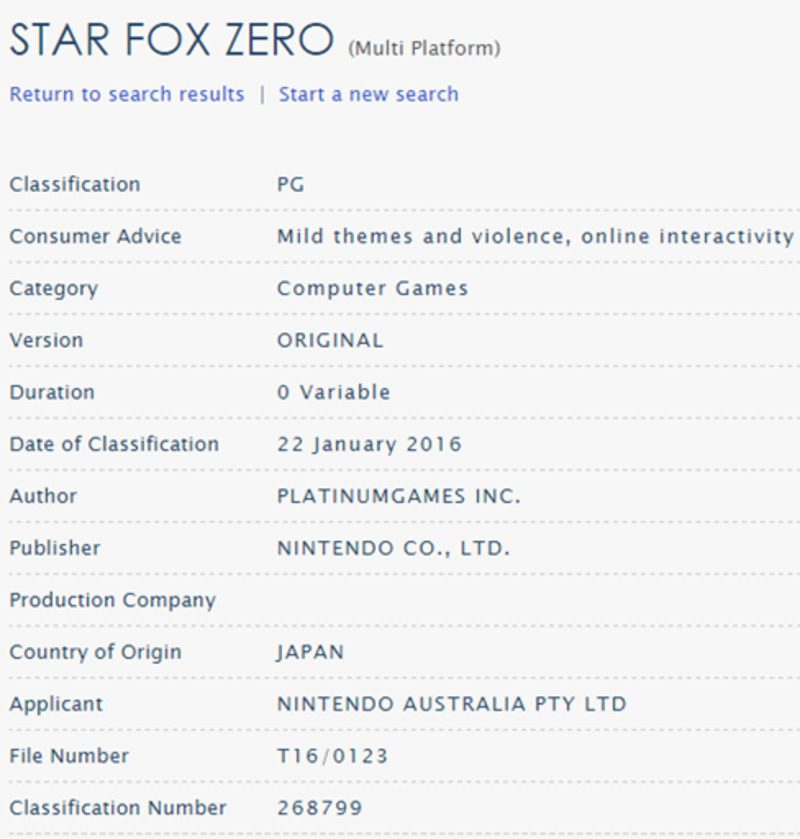Click the '22 January 2016' date value
Image resolution: width=800 pixels, height=839 pixels.
(x=369, y=444)
